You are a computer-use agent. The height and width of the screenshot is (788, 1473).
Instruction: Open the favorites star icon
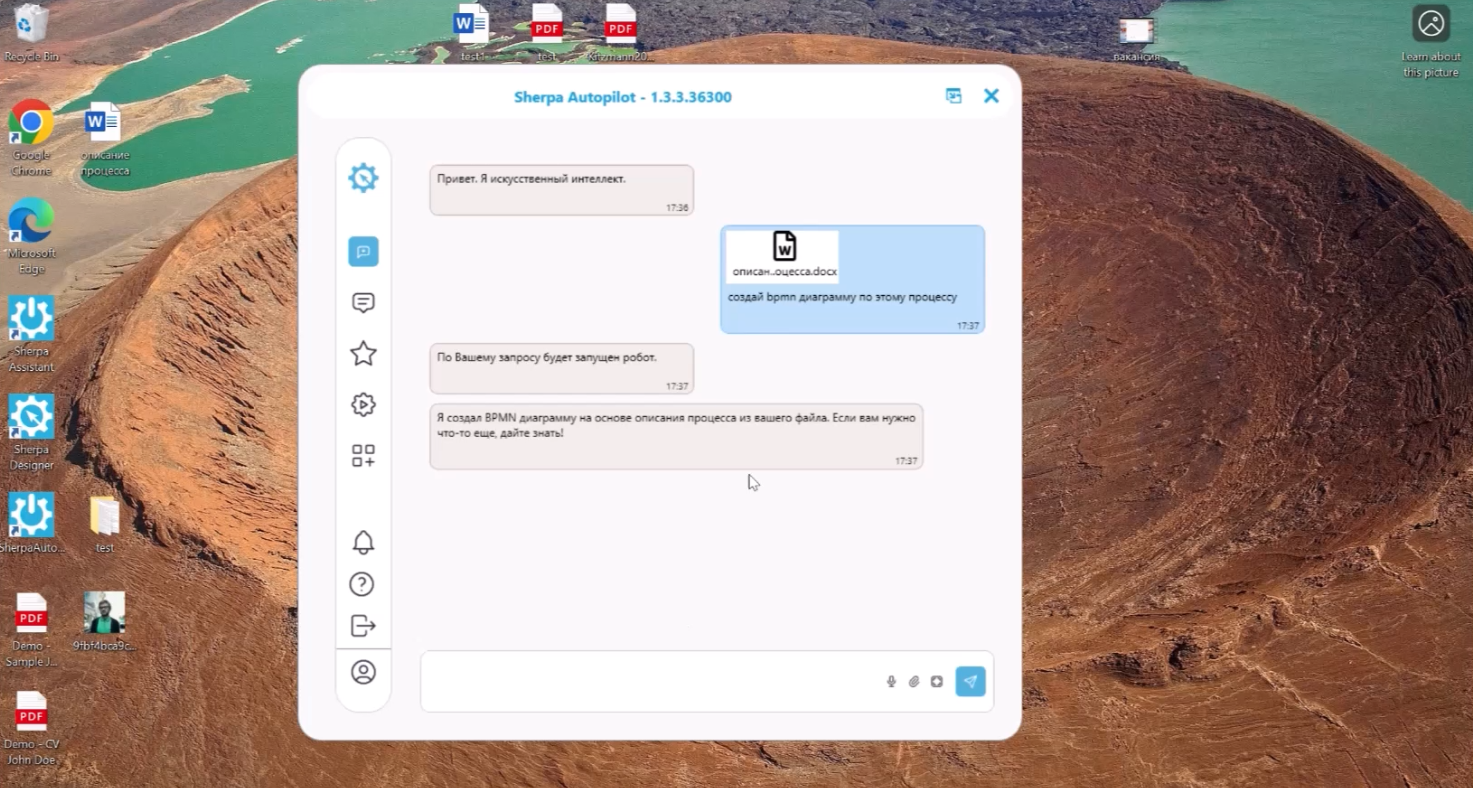pos(363,353)
